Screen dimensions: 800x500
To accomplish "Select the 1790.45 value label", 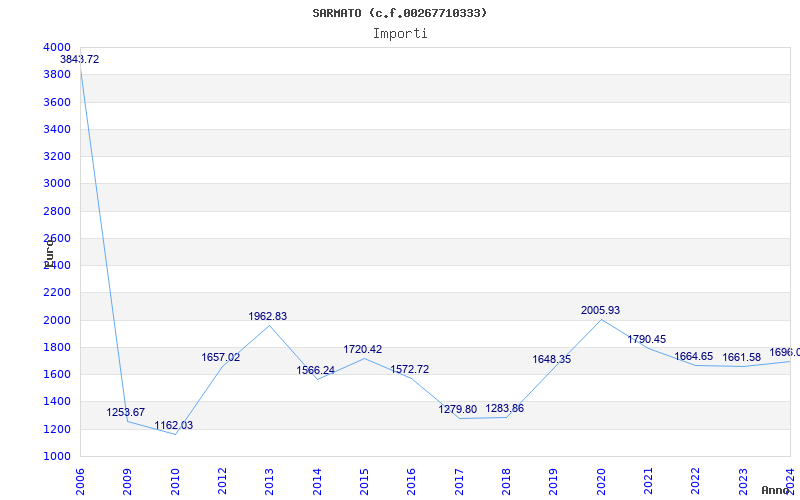I will click(x=647, y=339).
